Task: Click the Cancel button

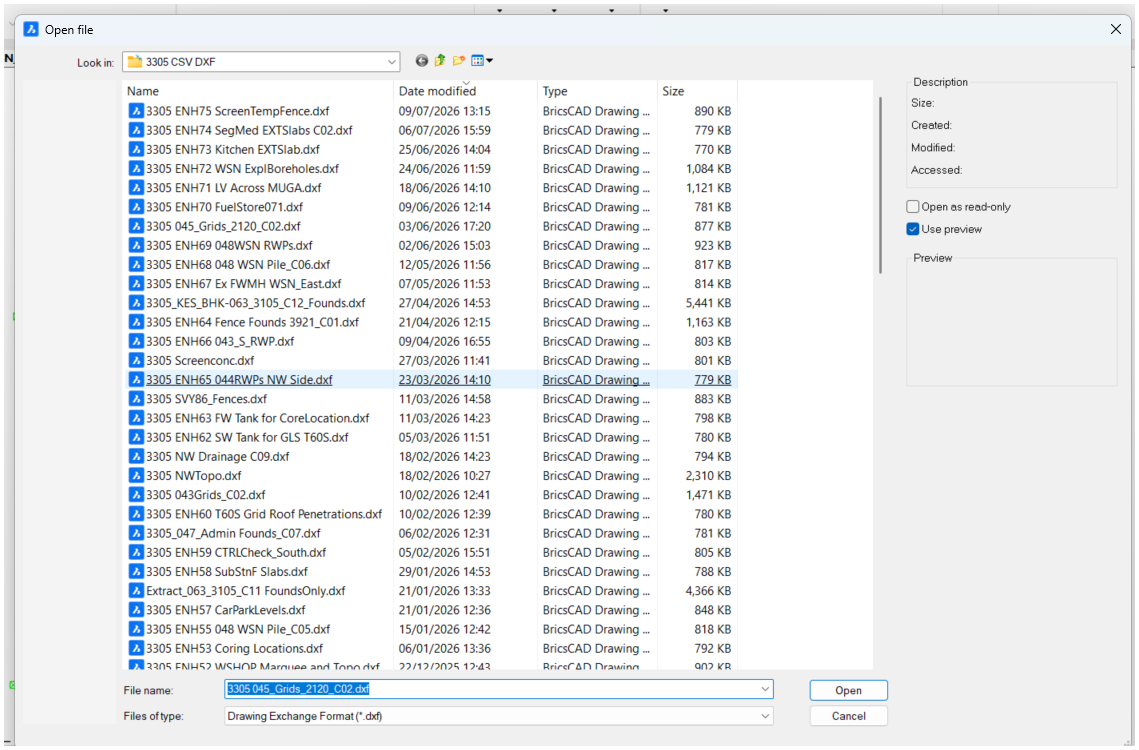Action: click(848, 716)
